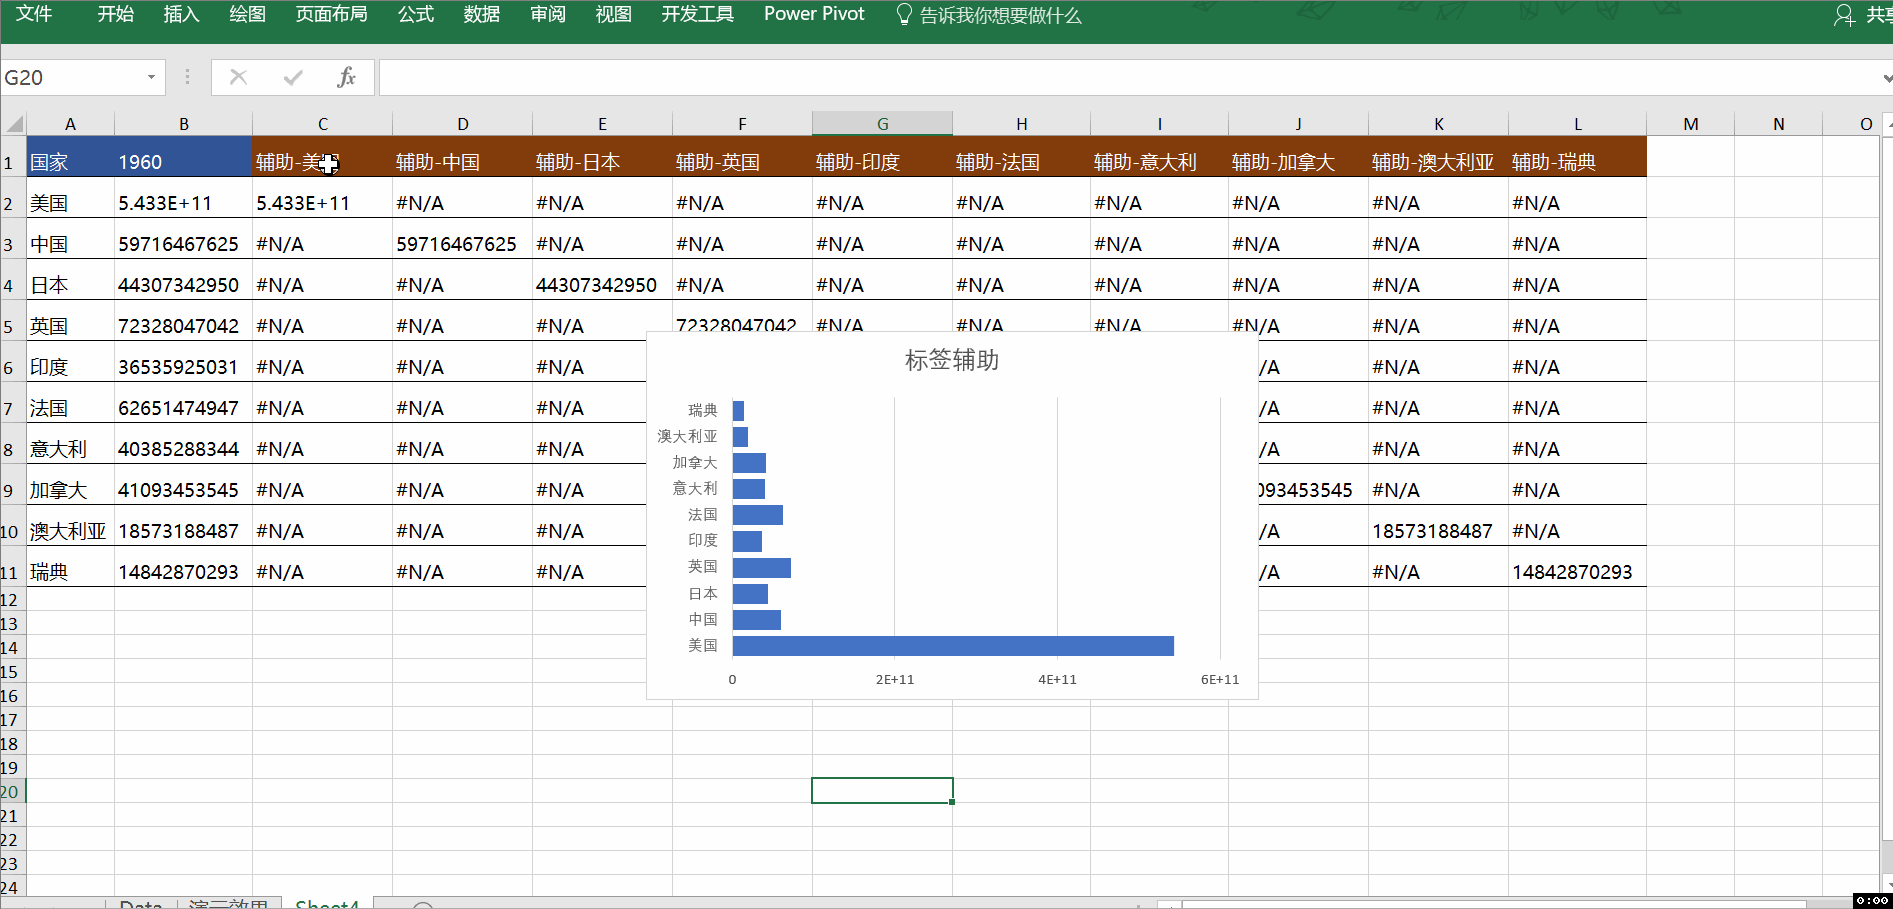Viewport: 1893px width, 909px height.
Task: Cancel entry using the X icon in formula bar
Action: 238,77
